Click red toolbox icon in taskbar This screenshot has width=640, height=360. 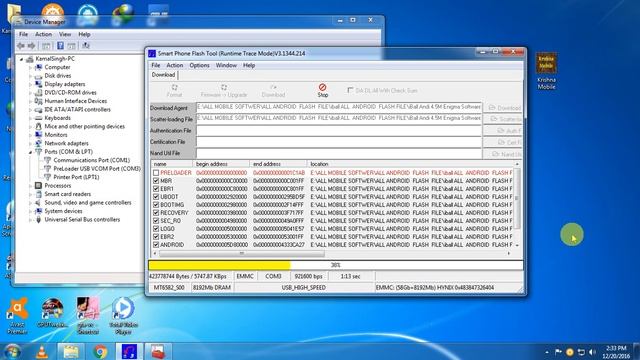[x=158, y=351]
